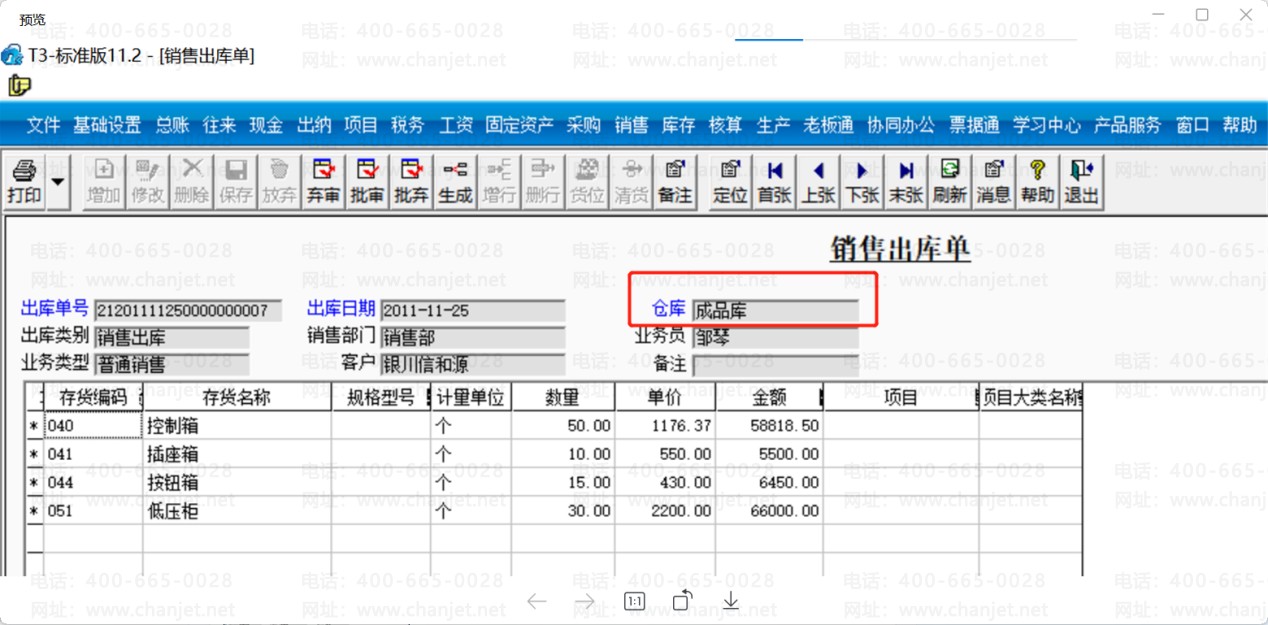Open the 生产 menu
Image resolution: width=1268 pixels, height=625 pixels.
coord(774,125)
